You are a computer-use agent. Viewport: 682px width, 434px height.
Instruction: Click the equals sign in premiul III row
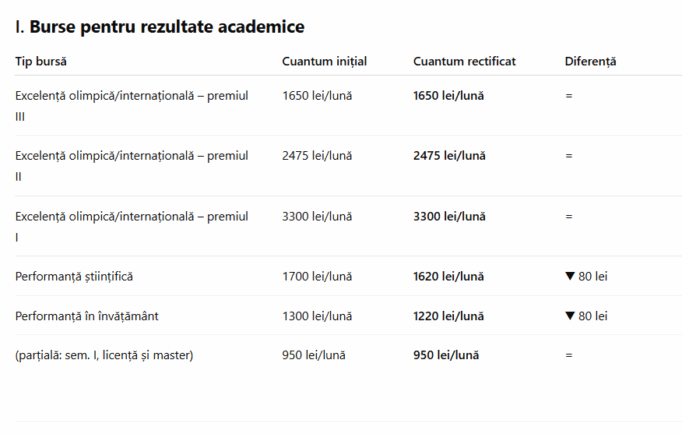(569, 96)
